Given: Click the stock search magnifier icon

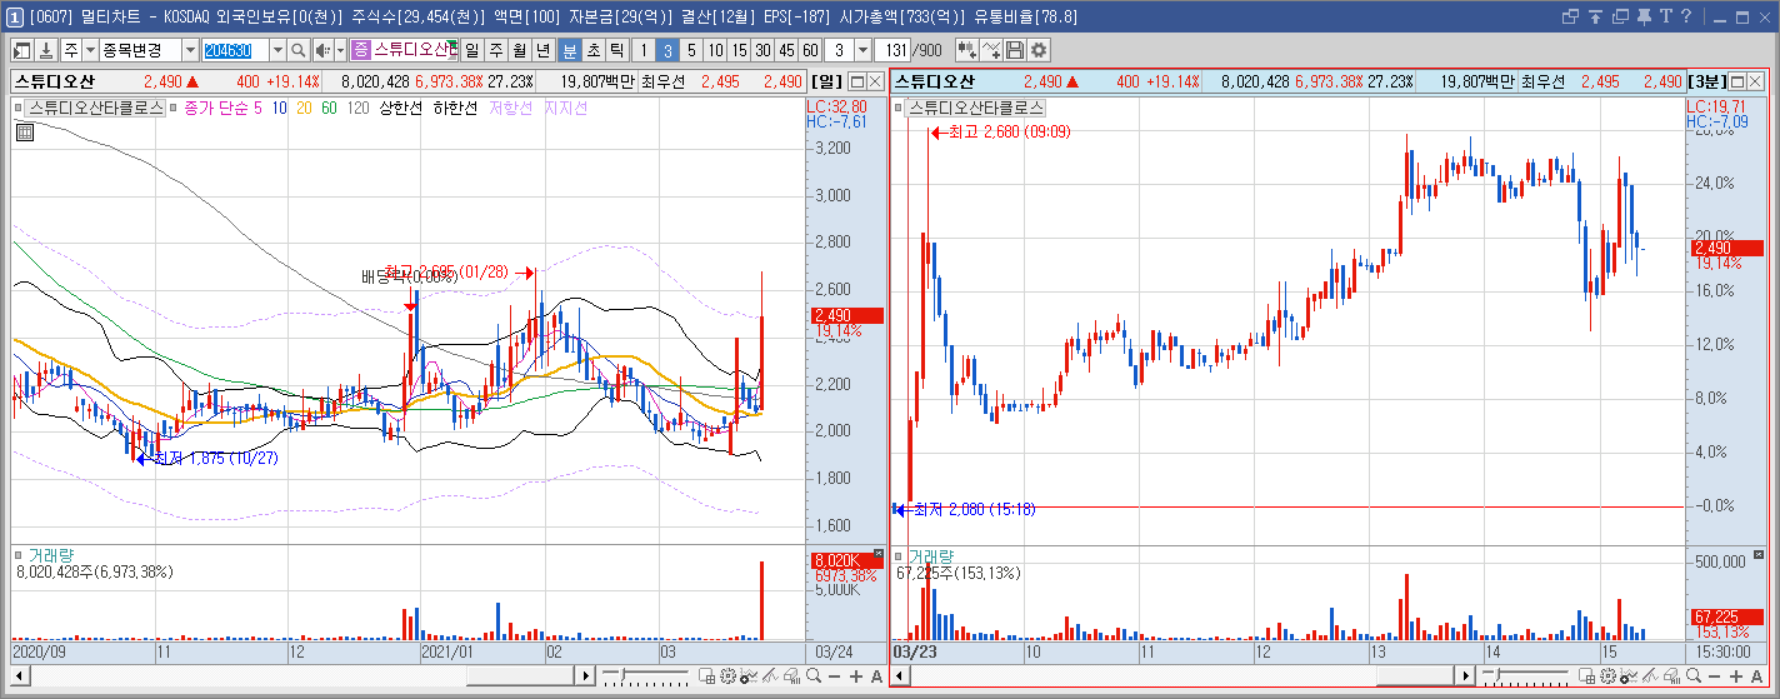Looking at the screenshot, I should 298,50.
